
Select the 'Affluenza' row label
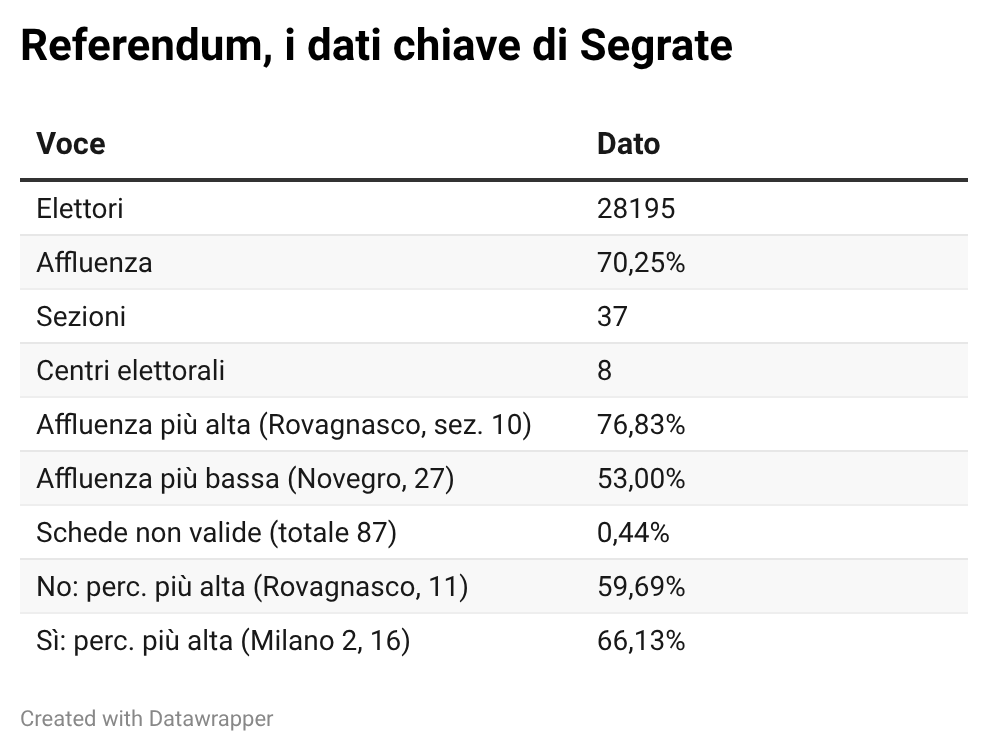click(x=94, y=262)
